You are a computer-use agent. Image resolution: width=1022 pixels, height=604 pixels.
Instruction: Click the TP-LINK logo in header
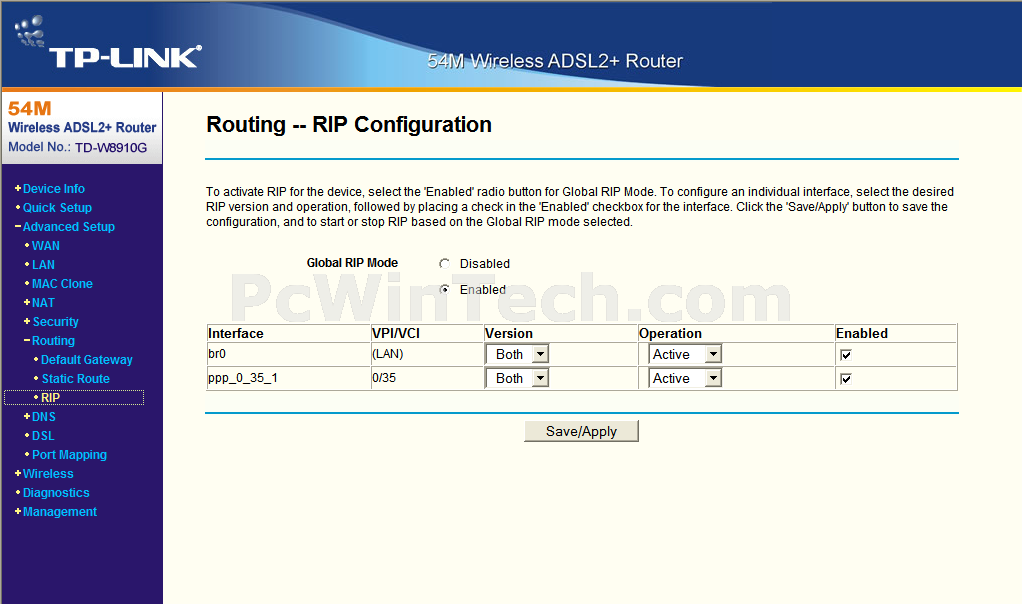(x=108, y=43)
